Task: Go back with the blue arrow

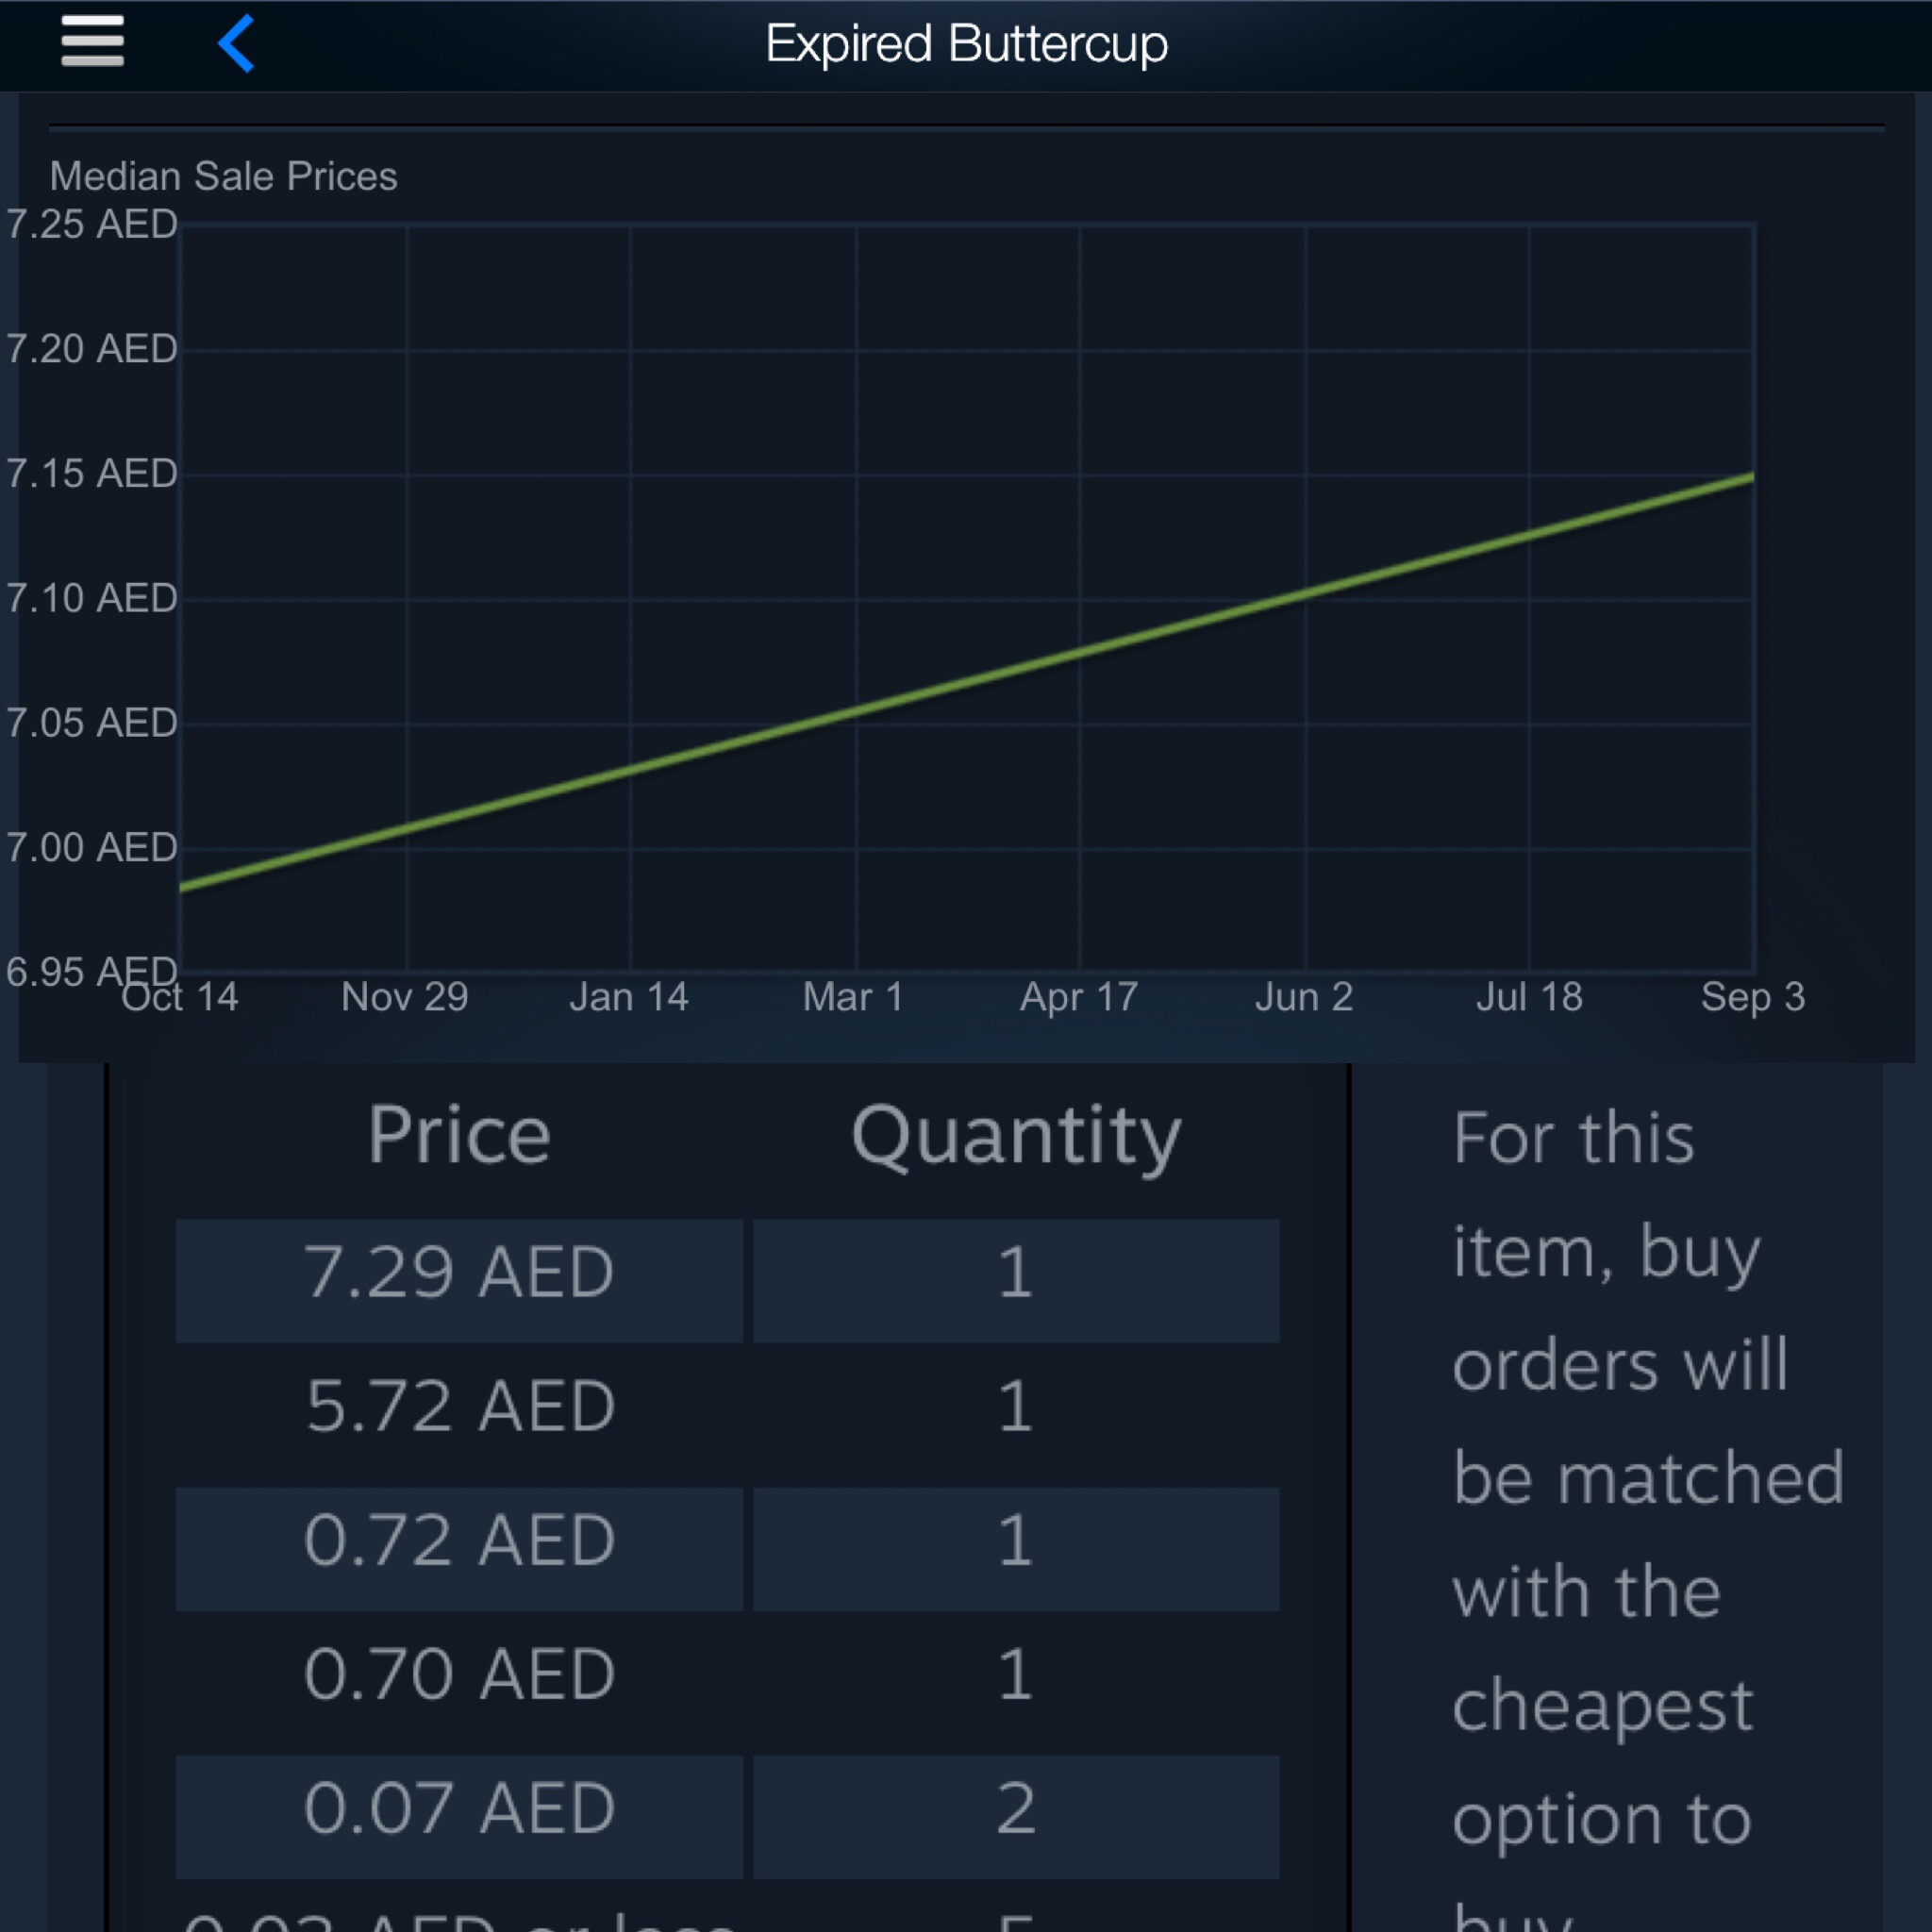Action: tap(237, 43)
